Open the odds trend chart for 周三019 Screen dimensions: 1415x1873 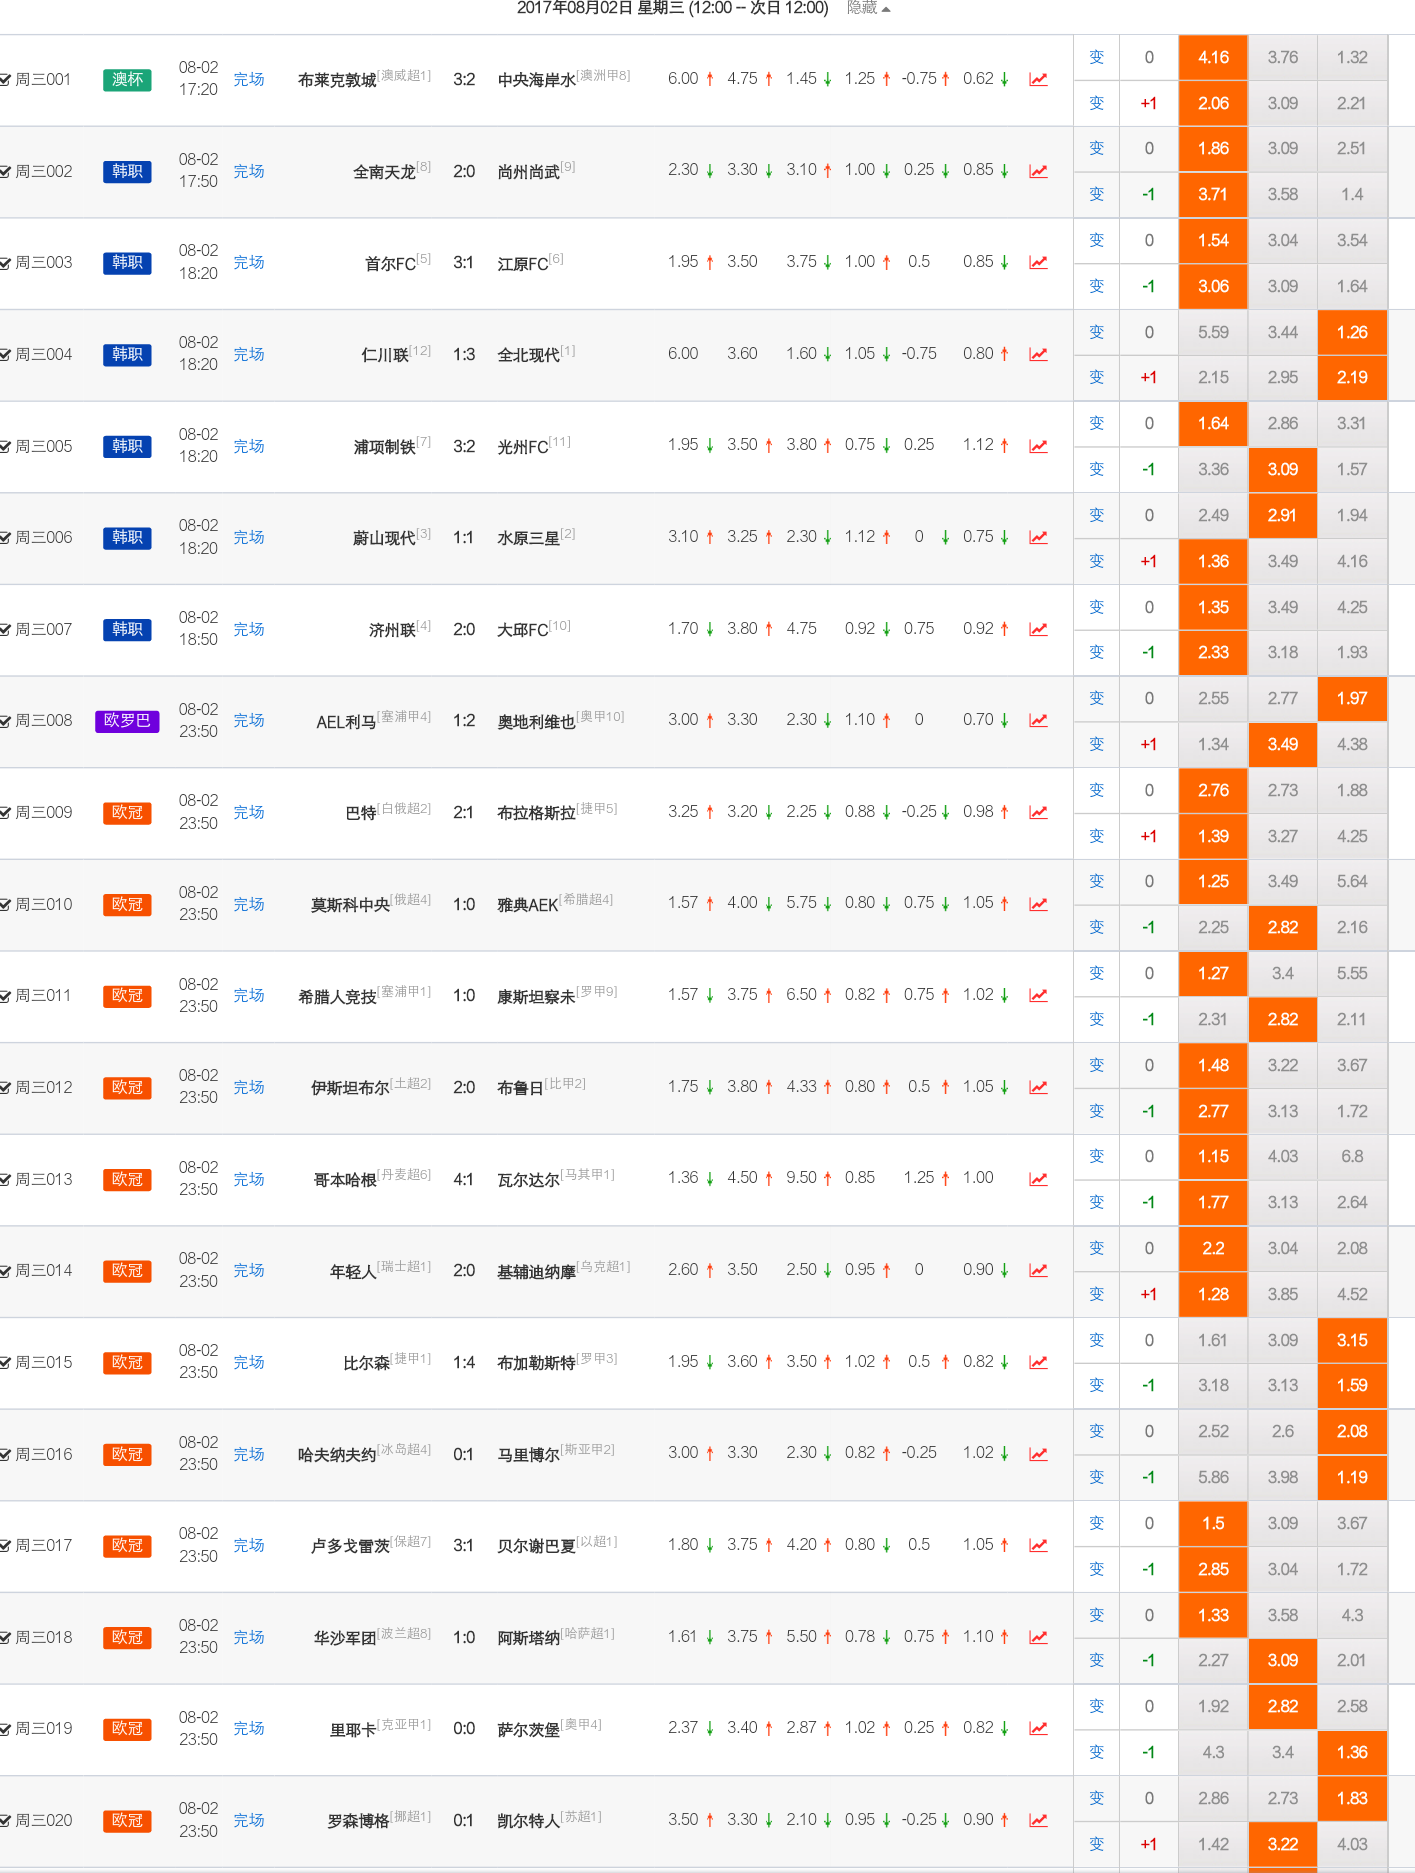pyautogui.click(x=1038, y=1728)
